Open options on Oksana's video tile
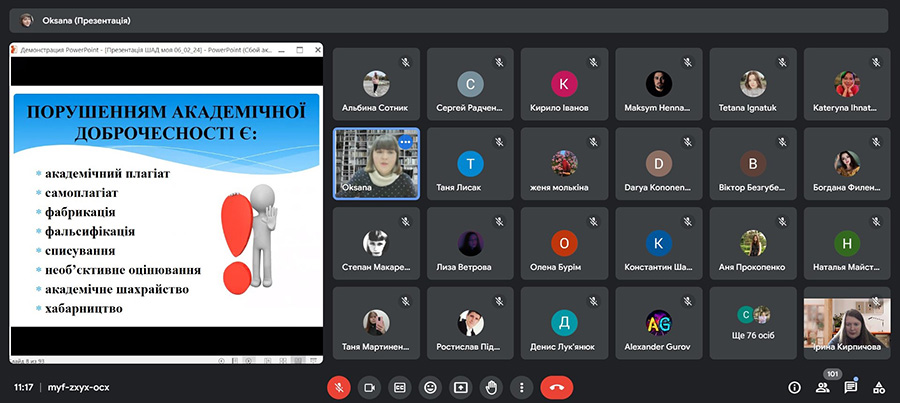The height and width of the screenshot is (403, 900). pos(405,142)
